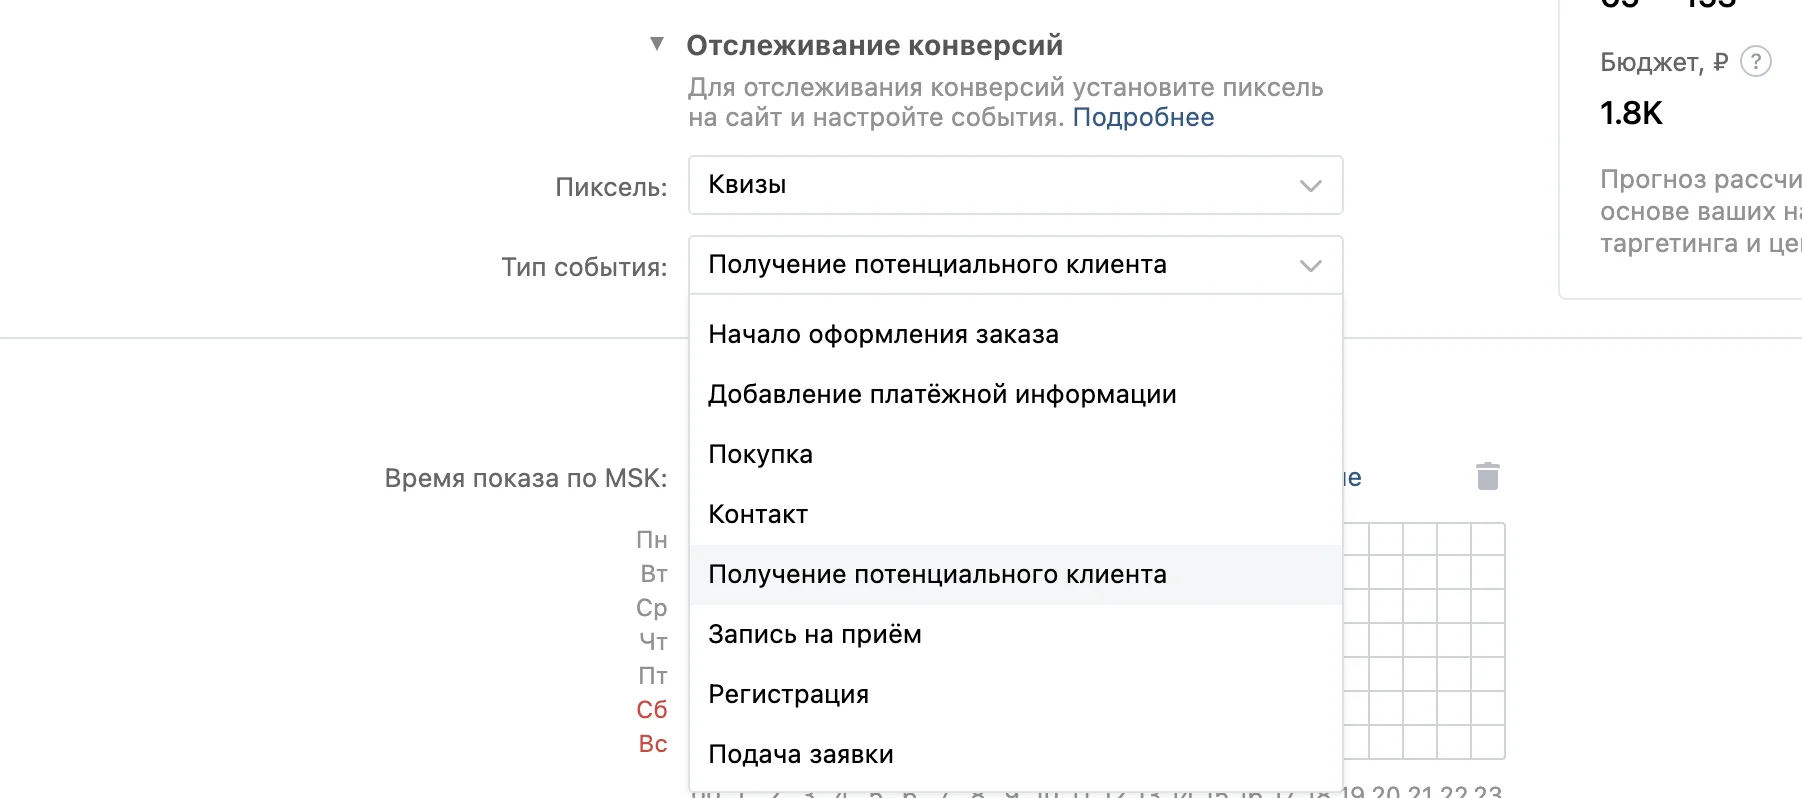Pick Подача заявки event type
The width and height of the screenshot is (1802, 798).
(x=1015, y=755)
